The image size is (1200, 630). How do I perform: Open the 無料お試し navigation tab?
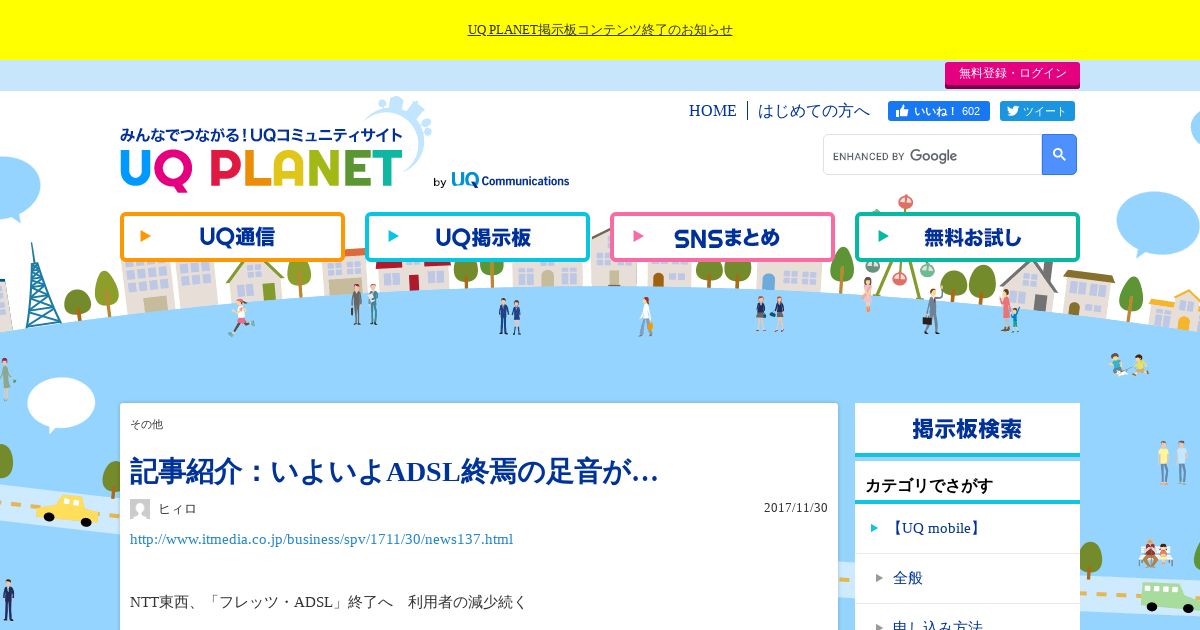pos(967,237)
